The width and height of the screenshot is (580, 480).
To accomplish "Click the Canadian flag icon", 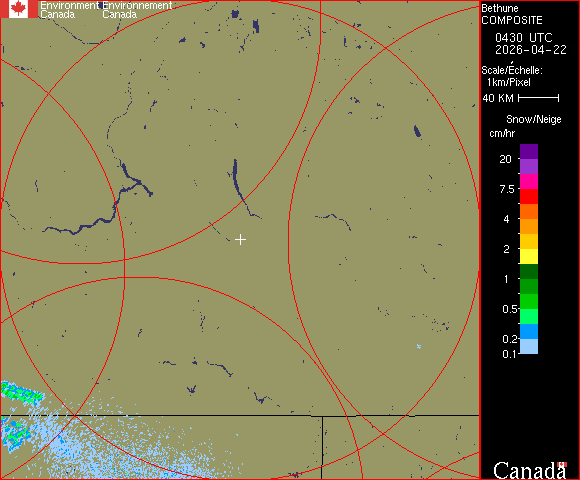I will coord(19,9).
